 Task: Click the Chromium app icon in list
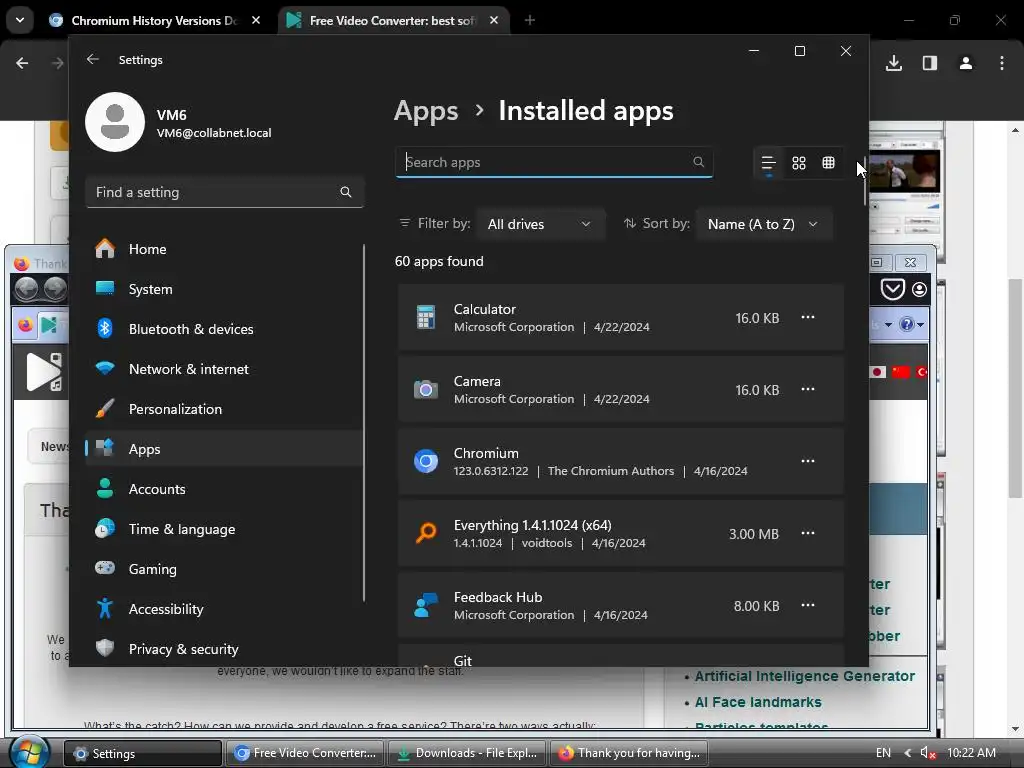tap(426, 461)
